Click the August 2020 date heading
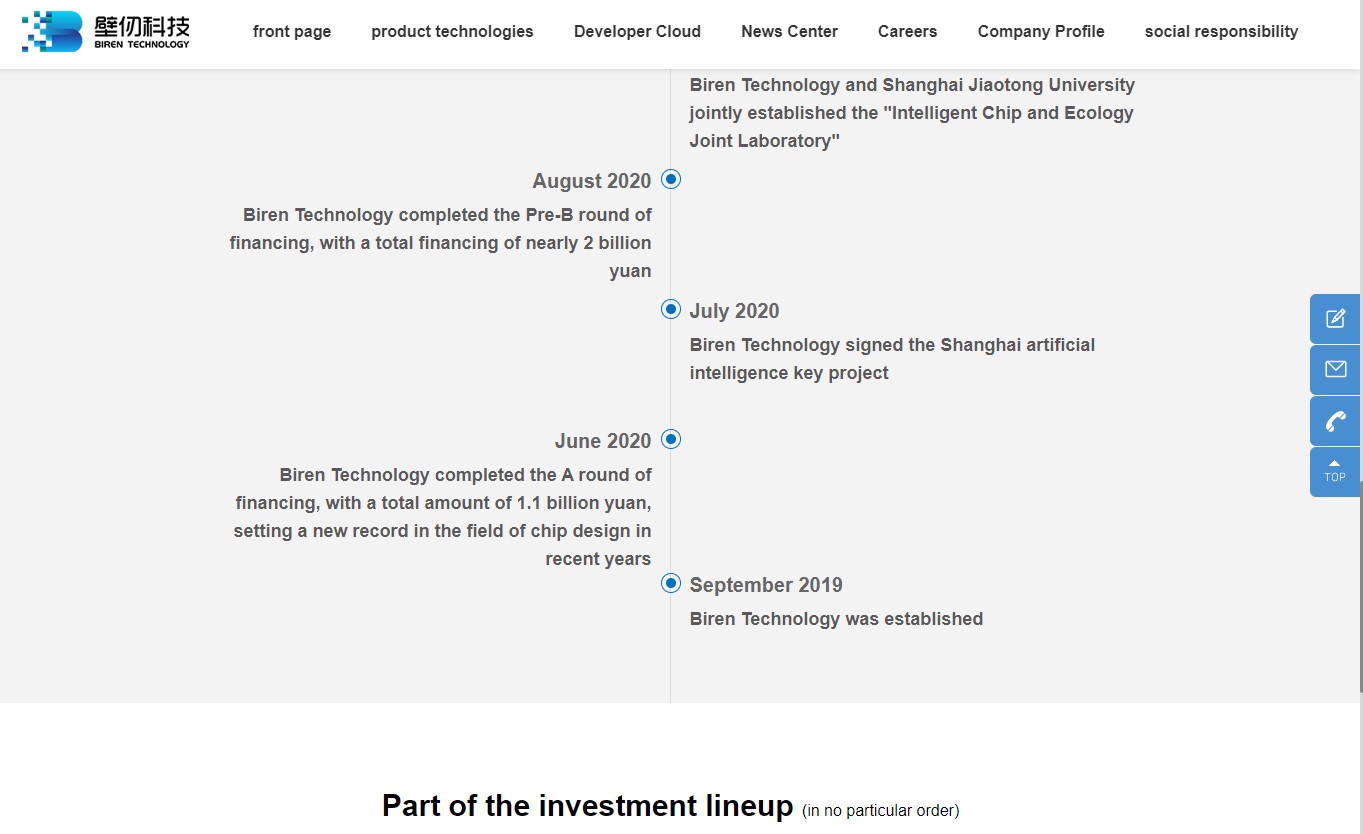The width and height of the screenshot is (1363, 834). pyautogui.click(x=591, y=181)
